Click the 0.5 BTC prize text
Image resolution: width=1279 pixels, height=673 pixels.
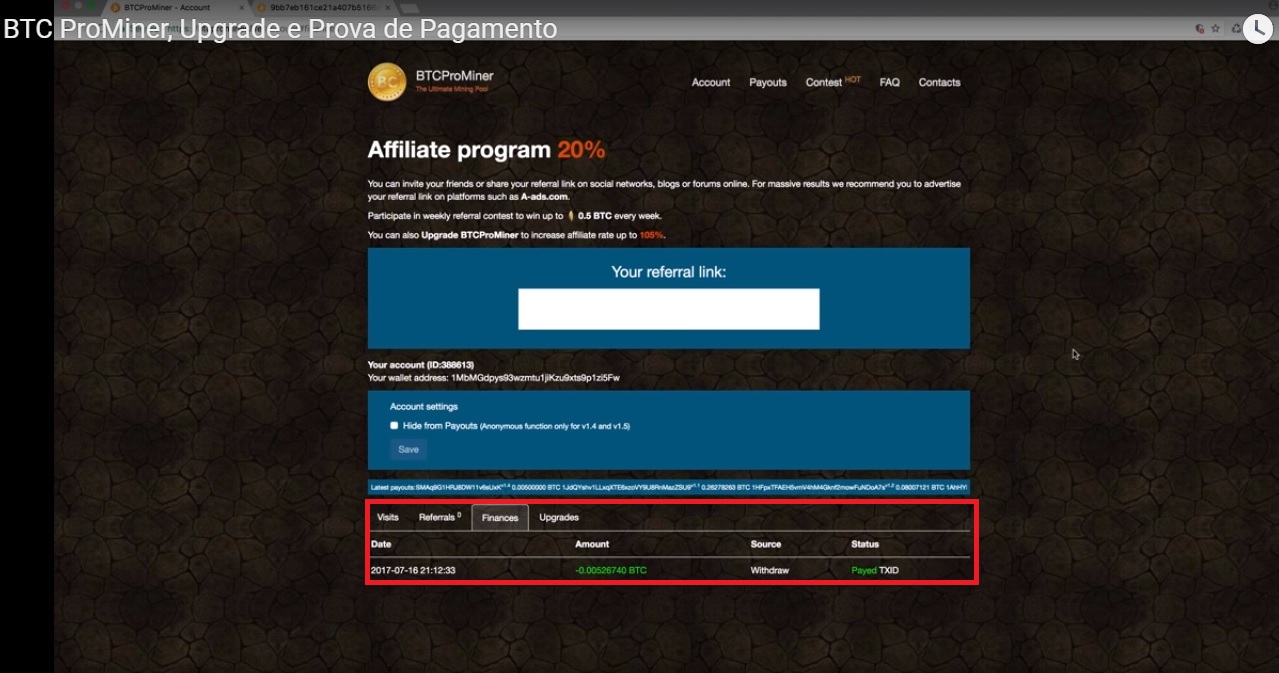point(598,216)
